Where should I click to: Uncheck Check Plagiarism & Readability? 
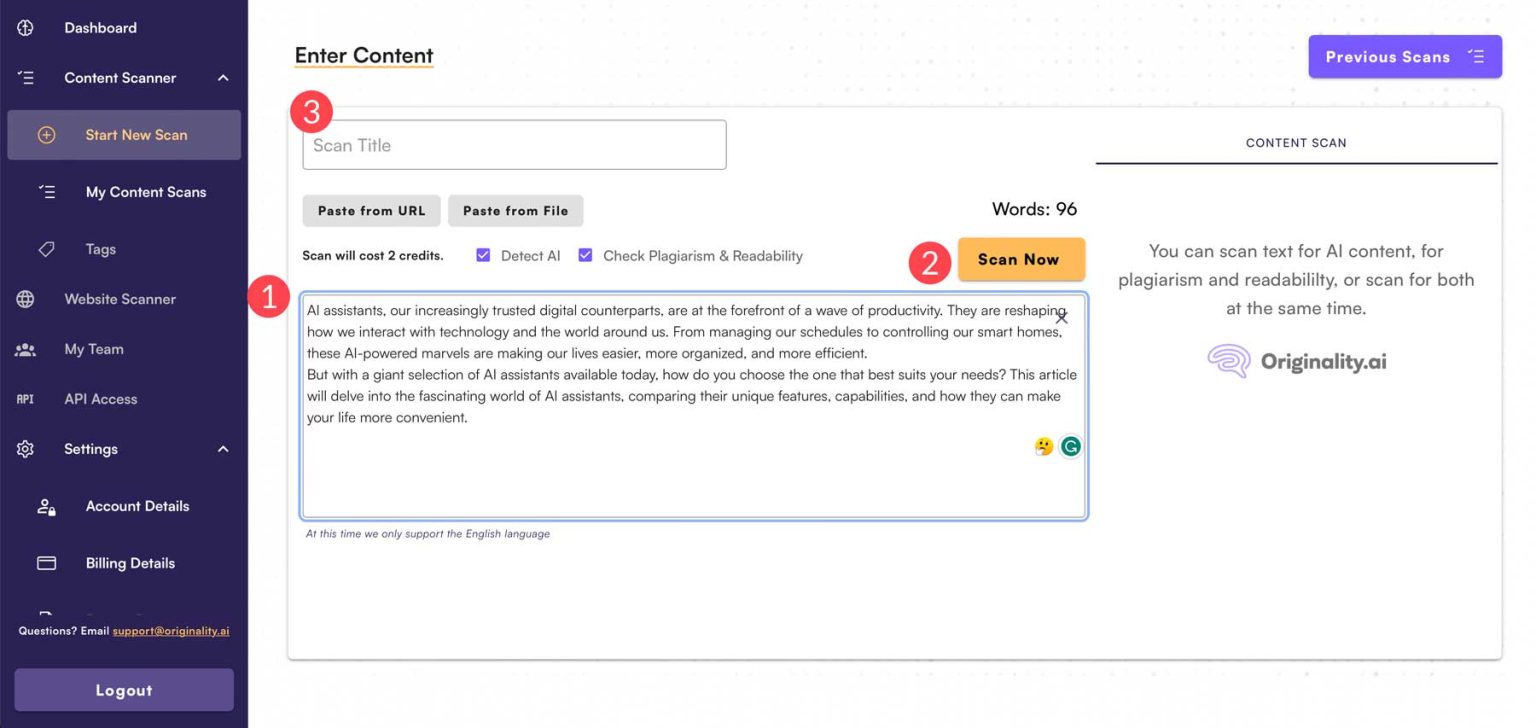[585, 255]
